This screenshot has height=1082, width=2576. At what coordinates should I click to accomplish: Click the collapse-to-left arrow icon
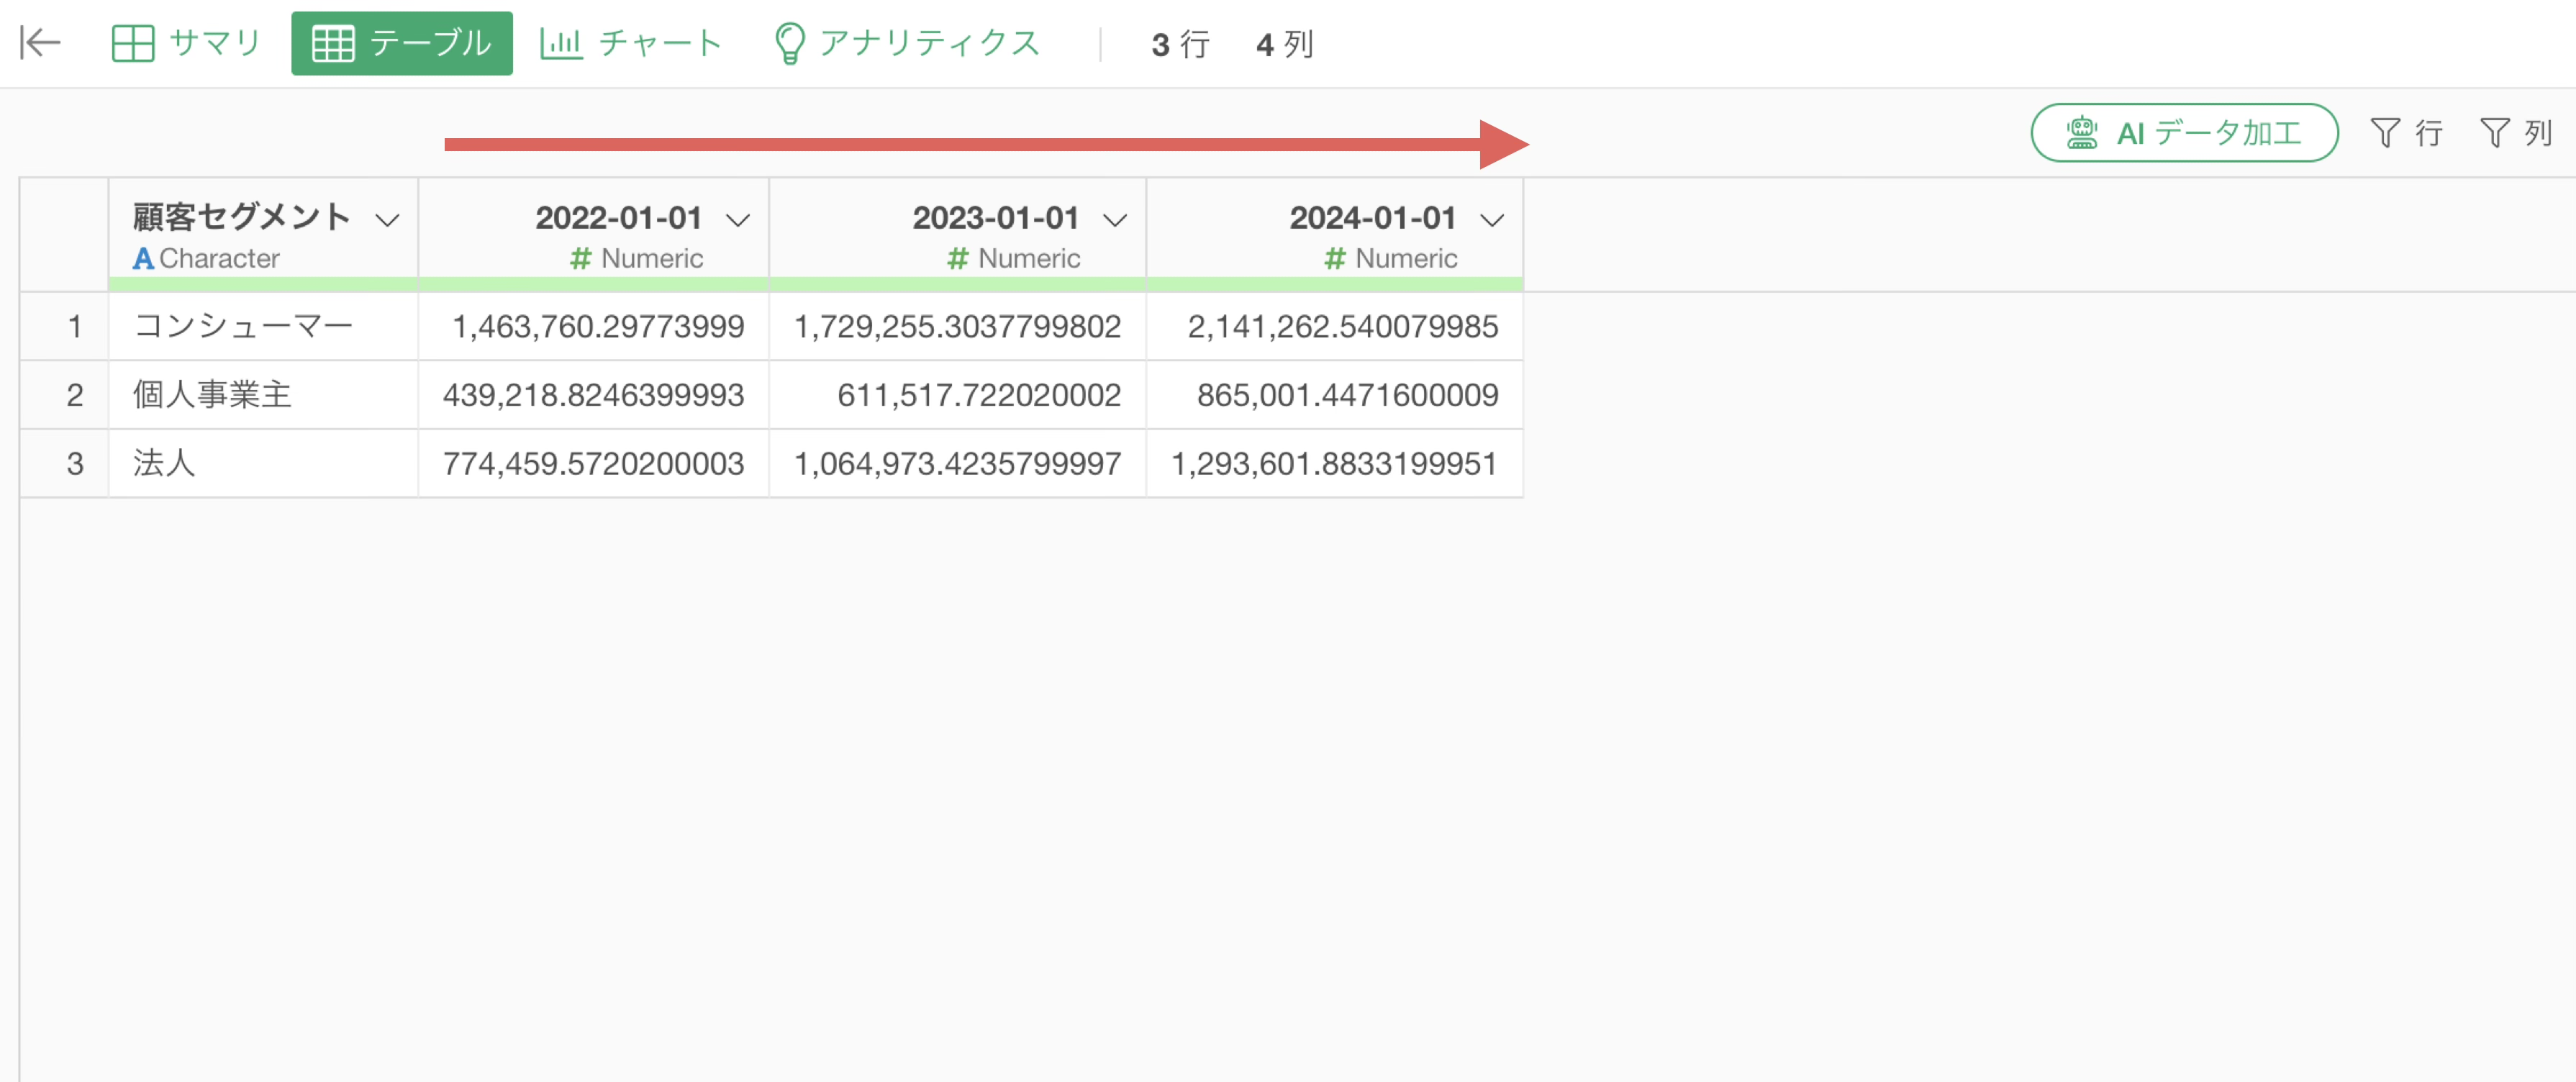tap(41, 43)
